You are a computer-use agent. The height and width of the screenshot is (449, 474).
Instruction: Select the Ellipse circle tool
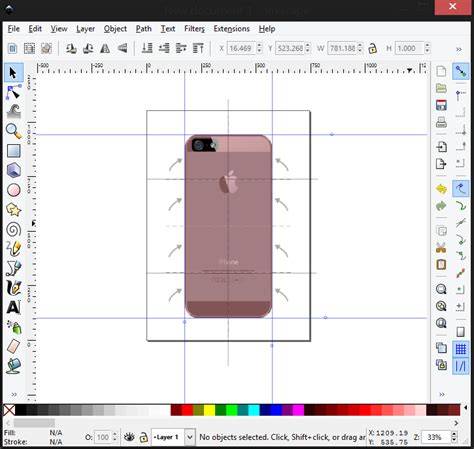click(13, 190)
